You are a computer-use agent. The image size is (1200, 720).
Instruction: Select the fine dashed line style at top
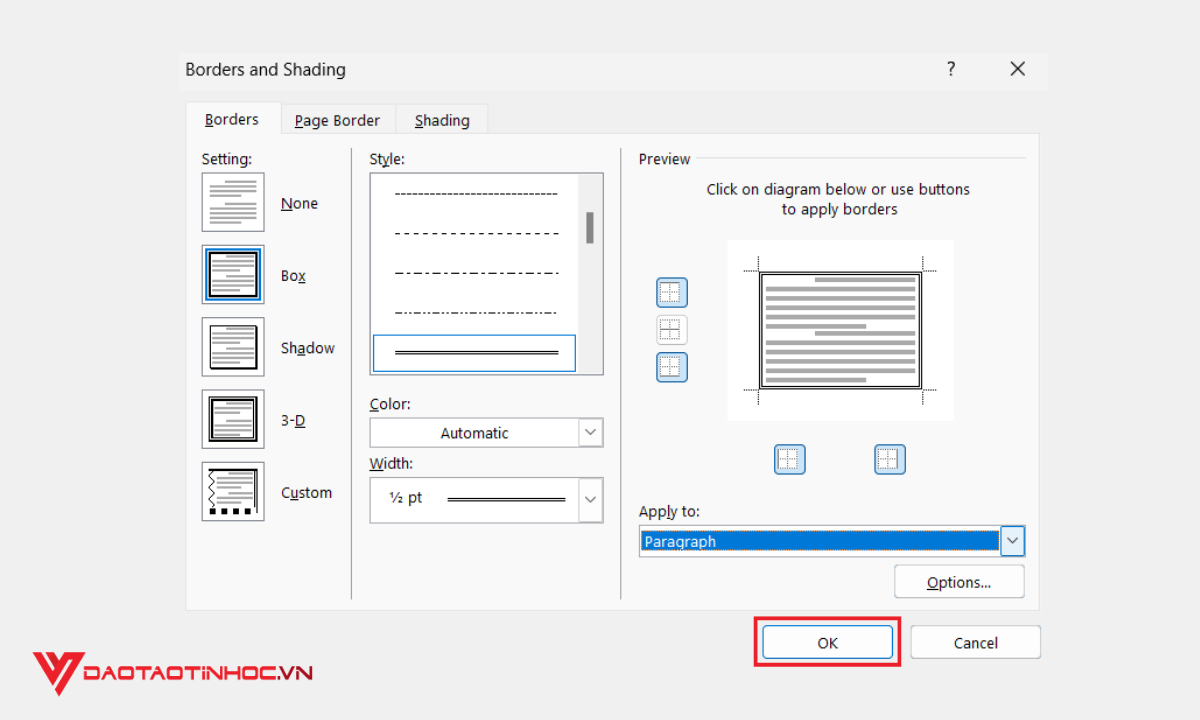(x=475, y=193)
